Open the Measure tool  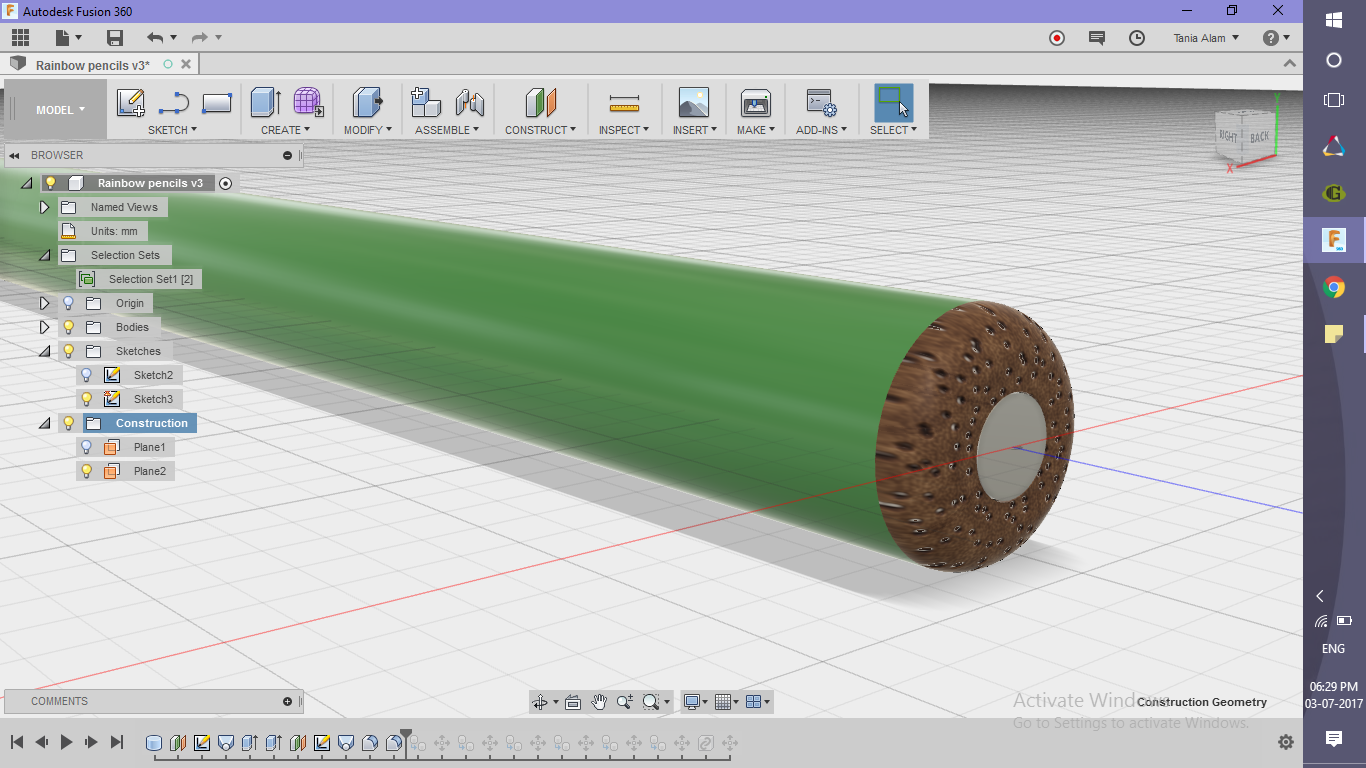[624, 103]
